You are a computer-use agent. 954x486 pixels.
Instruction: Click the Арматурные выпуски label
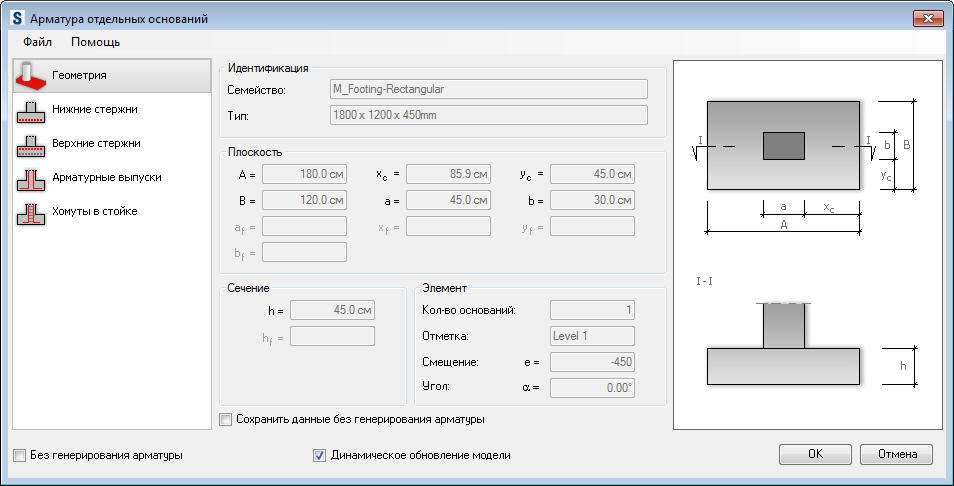[106, 178]
